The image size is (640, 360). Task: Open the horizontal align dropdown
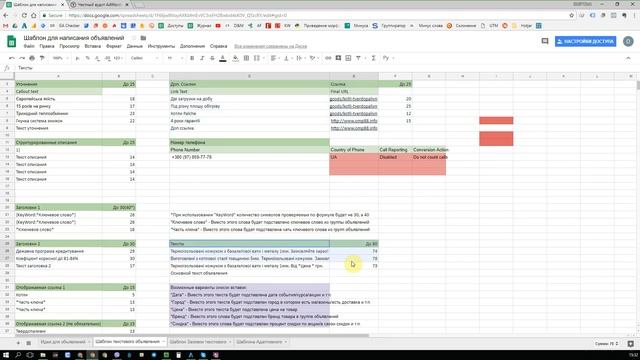click(275, 58)
